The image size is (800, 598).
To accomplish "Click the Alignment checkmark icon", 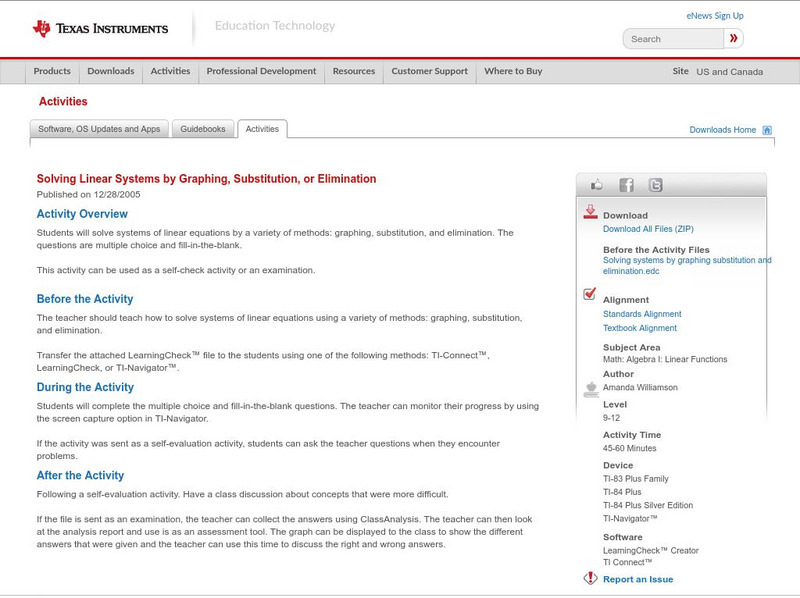I will tap(590, 294).
